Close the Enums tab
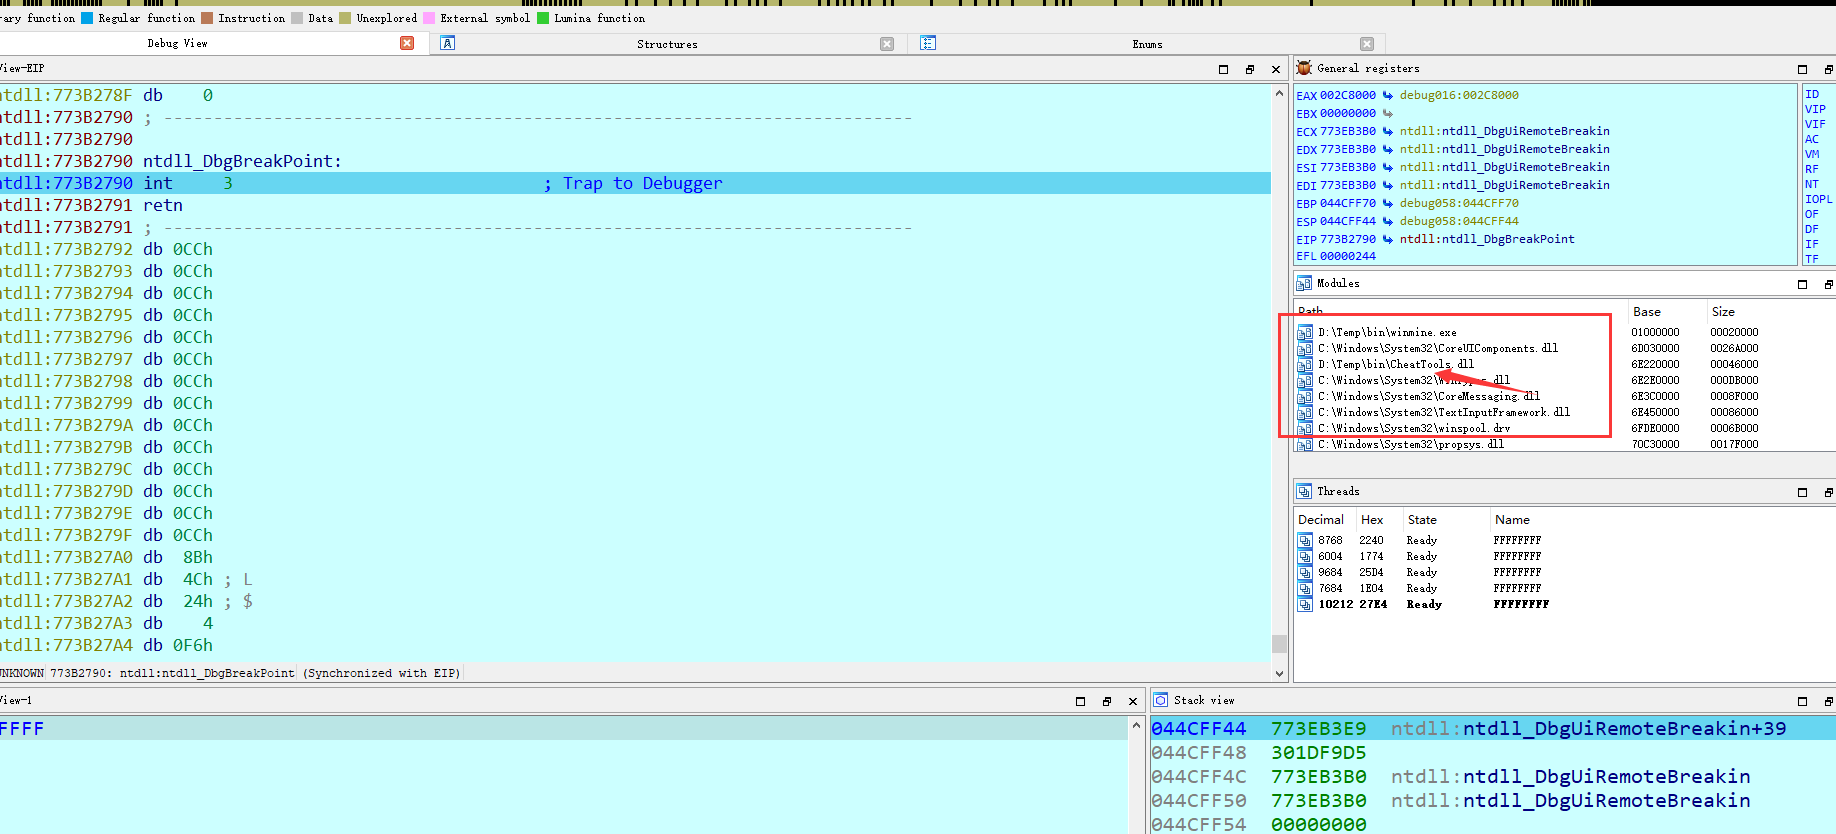This screenshot has width=1836, height=834. (x=1367, y=44)
